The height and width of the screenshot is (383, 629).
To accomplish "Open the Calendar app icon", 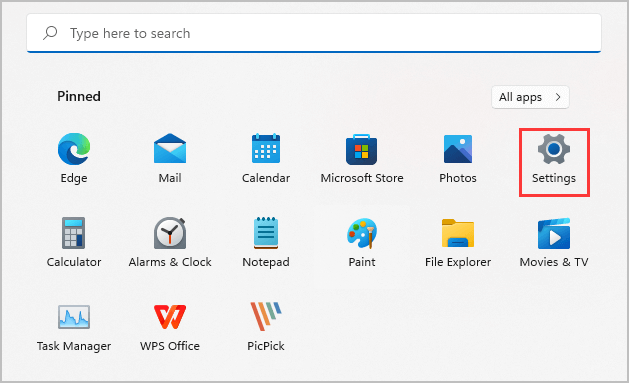I will coord(266,148).
